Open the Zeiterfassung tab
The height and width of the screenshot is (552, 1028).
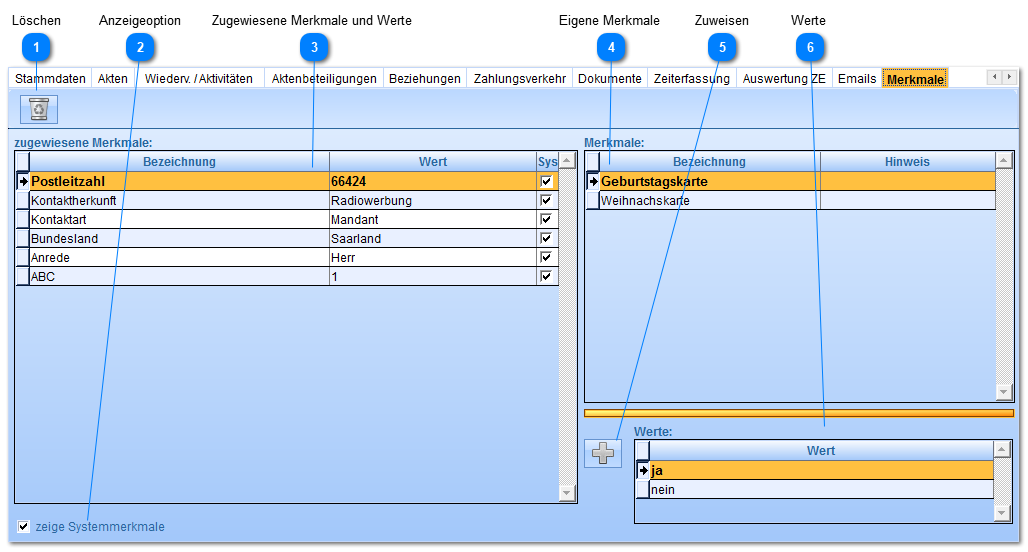point(692,79)
